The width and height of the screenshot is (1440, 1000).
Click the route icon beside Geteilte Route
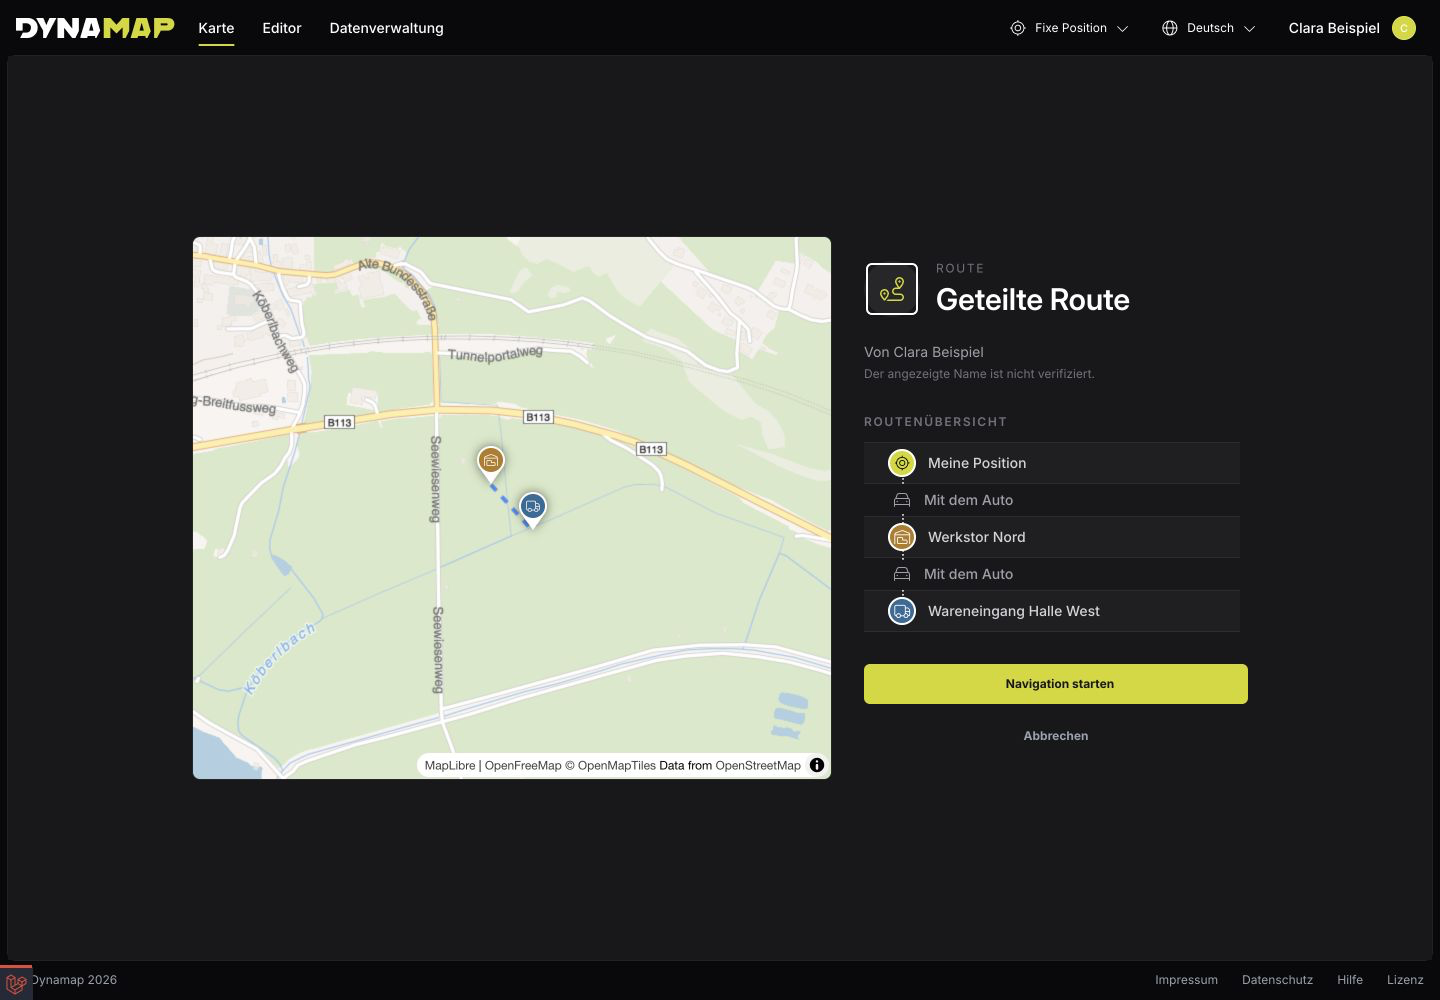(892, 289)
